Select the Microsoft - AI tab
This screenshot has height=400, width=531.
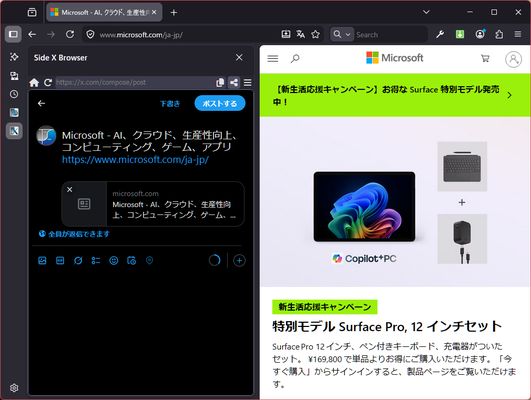(x=104, y=13)
